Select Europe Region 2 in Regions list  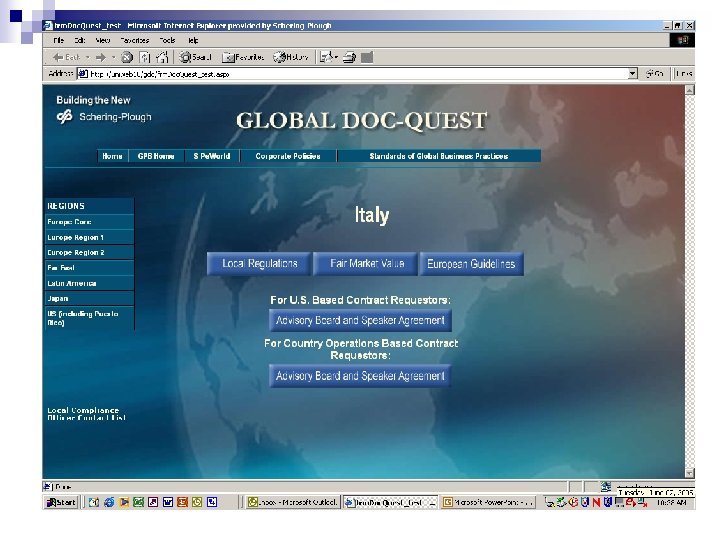click(x=89, y=253)
